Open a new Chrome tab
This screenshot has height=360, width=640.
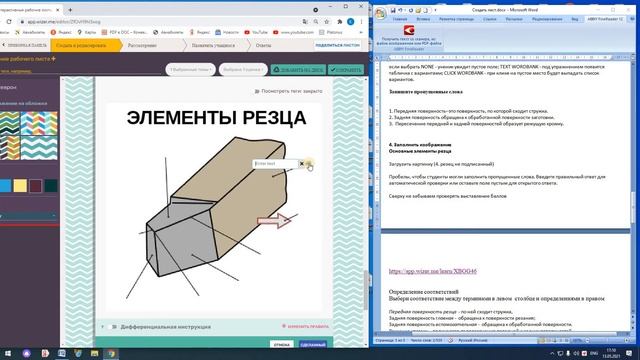[70, 9]
